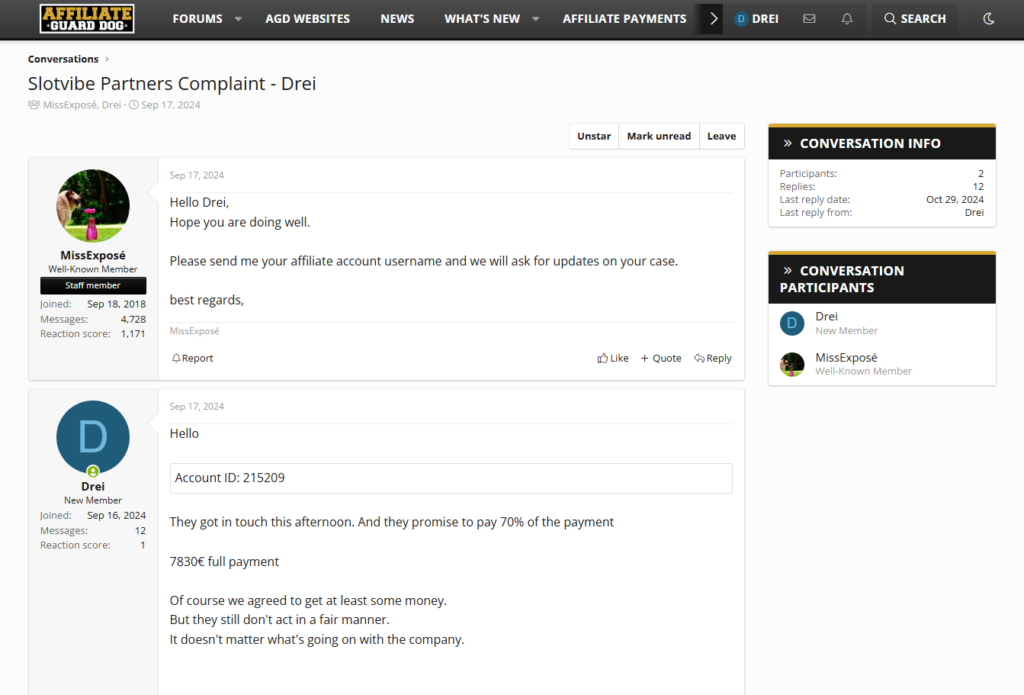Toggle dark mode moon icon
1024x695 pixels.
pyautogui.click(x=989, y=19)
